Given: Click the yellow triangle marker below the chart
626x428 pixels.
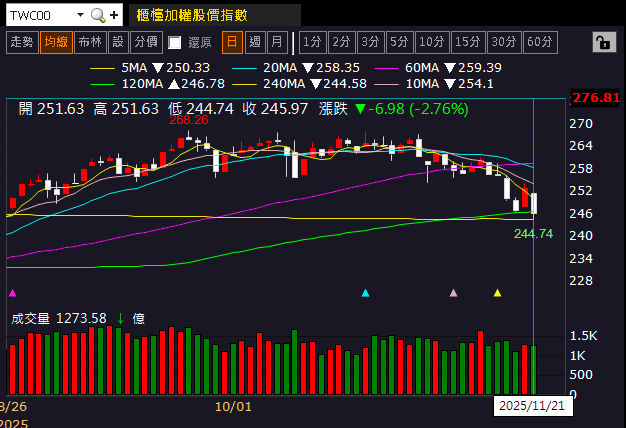Looking at the screenshot, I should (x=498, y=293).
